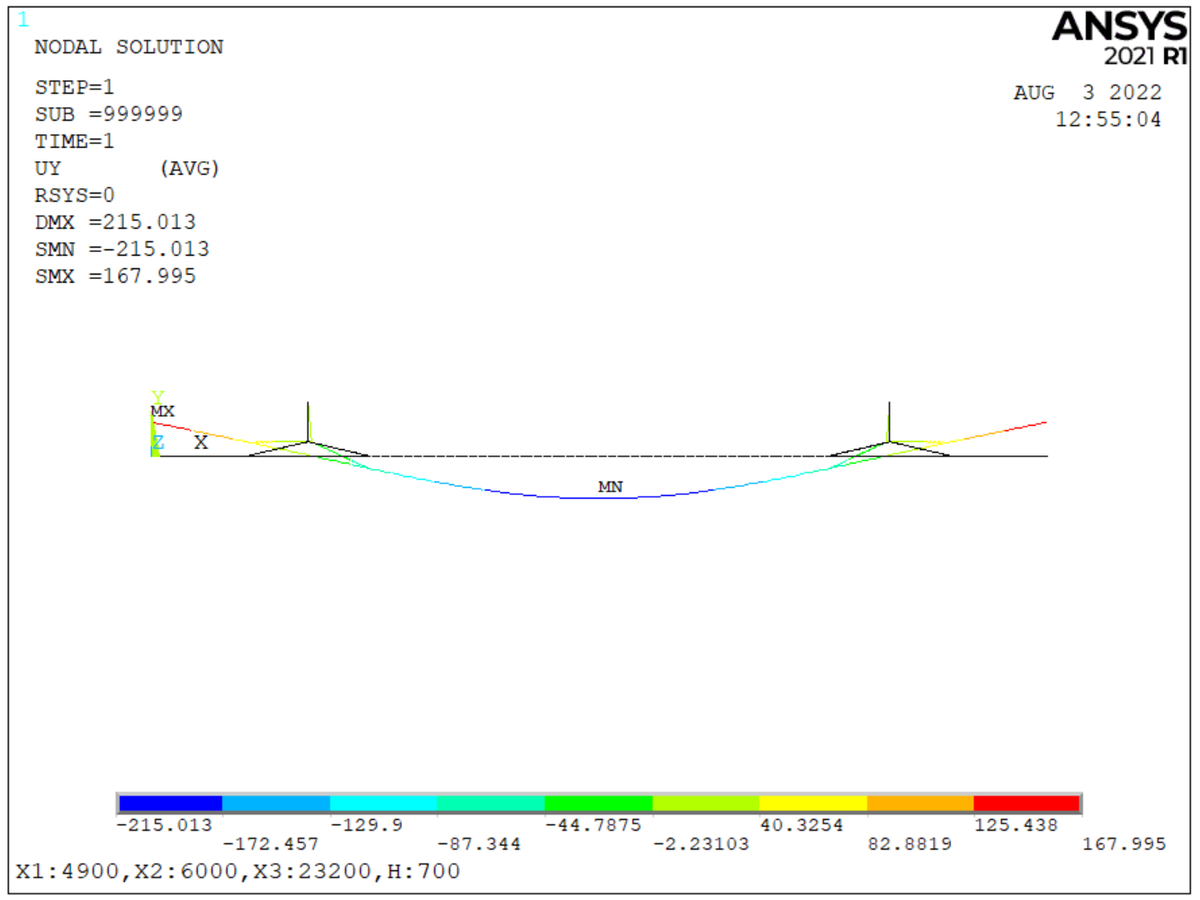
Task: Click the NODAL SOLUTION title text
Action: coord(129,47)
